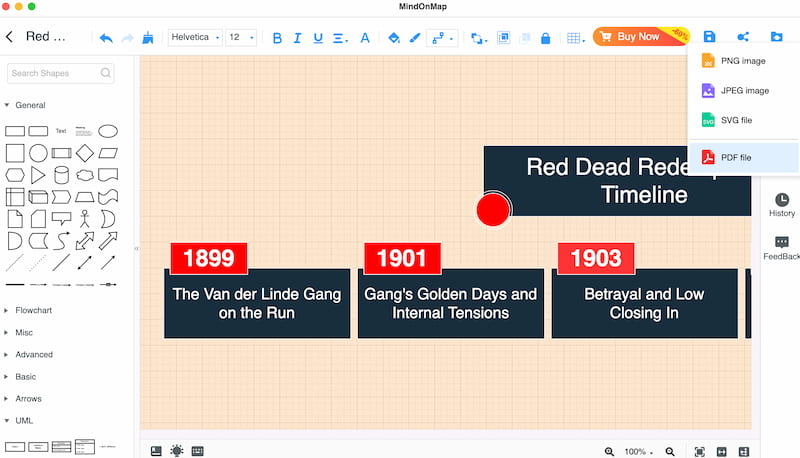This screenshot has height=458, width=800.
Task: Expand the Misc shapes section
Action: click(19, 333)
